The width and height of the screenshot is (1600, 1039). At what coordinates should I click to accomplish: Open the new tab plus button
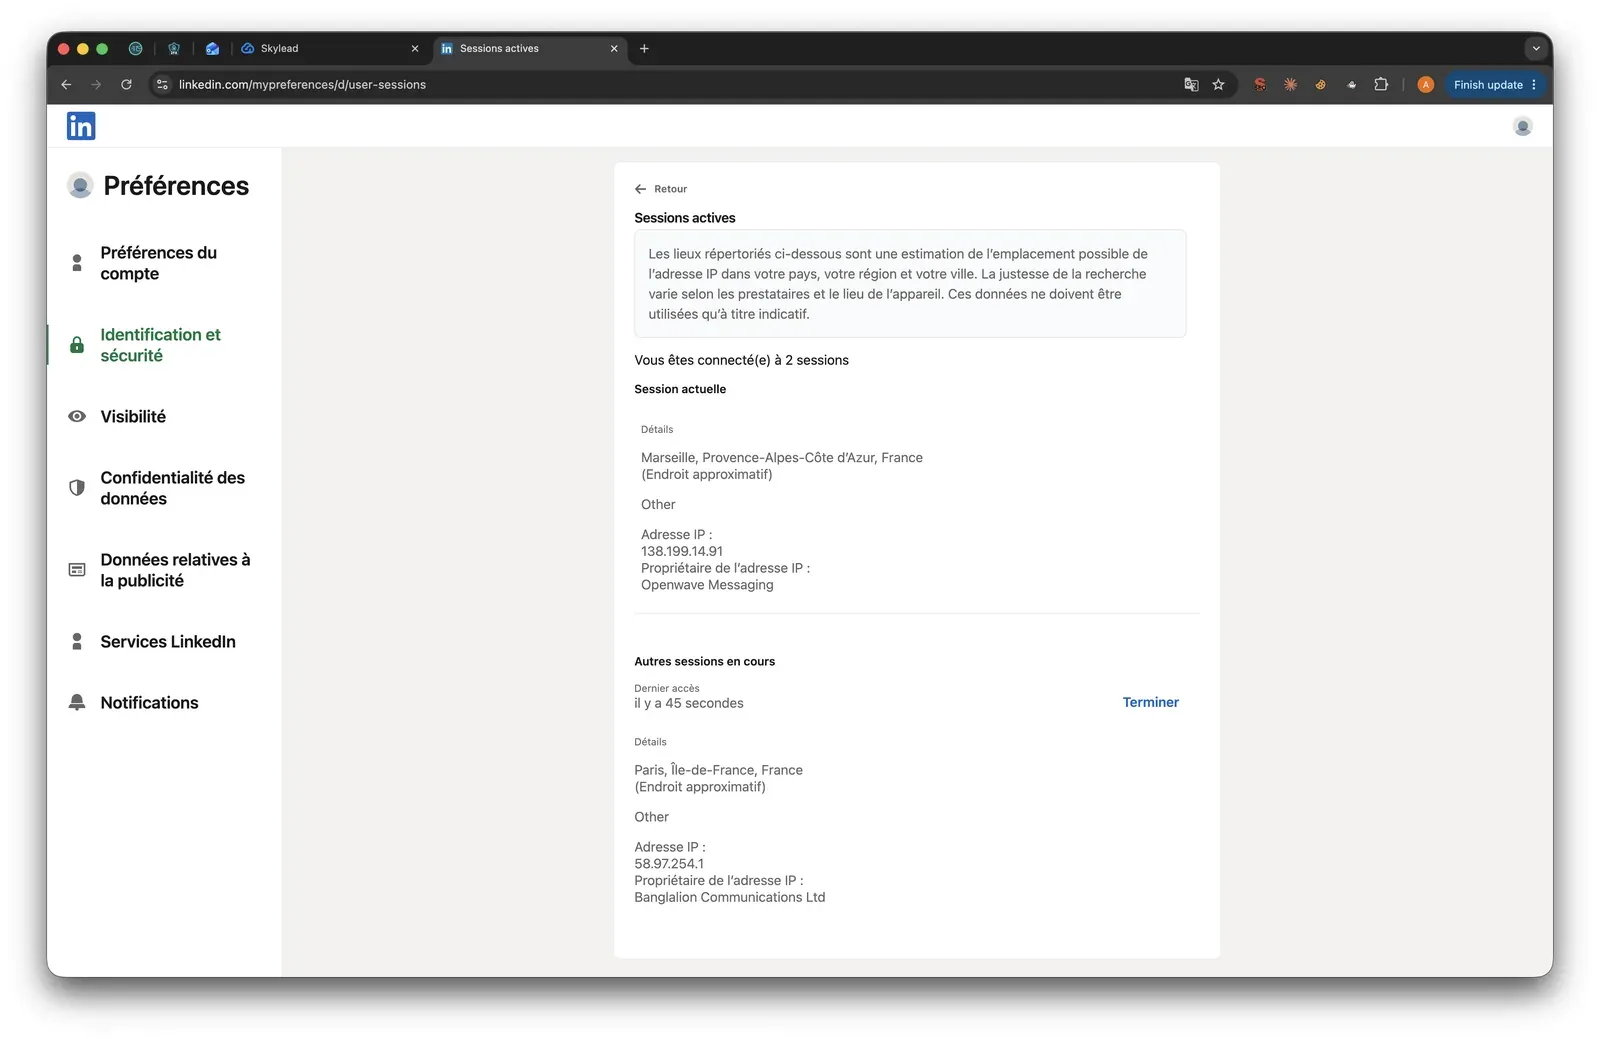tap(644, 48)
